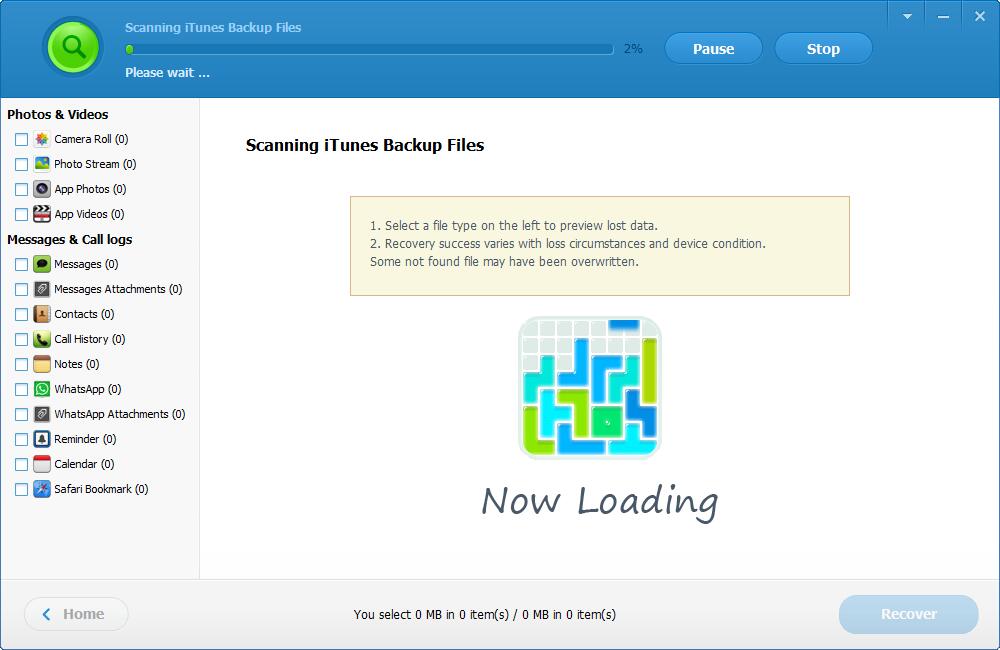This screenshot has width=1000, height=650.
Task: Select the Messages Attachments paperclip icon
Action: click(x=42, y=289)
